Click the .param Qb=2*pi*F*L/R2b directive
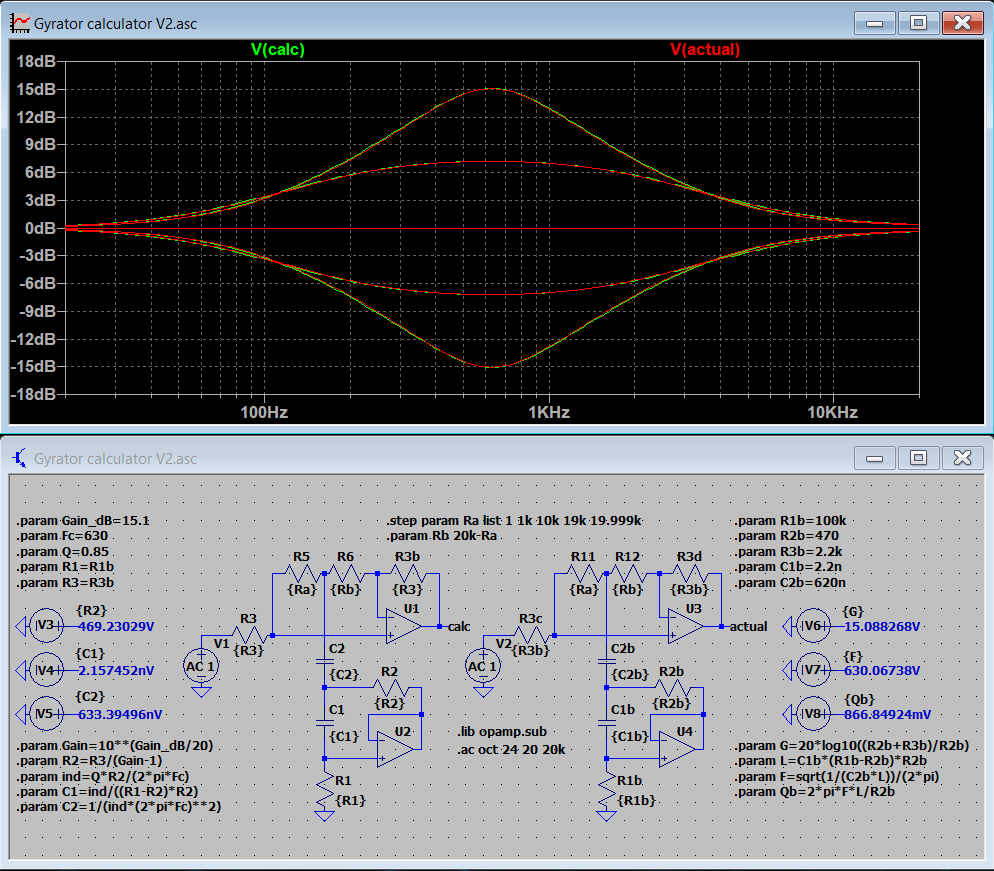Image resolution: width=994 pixels, height=871 pixels. point(816,792)
